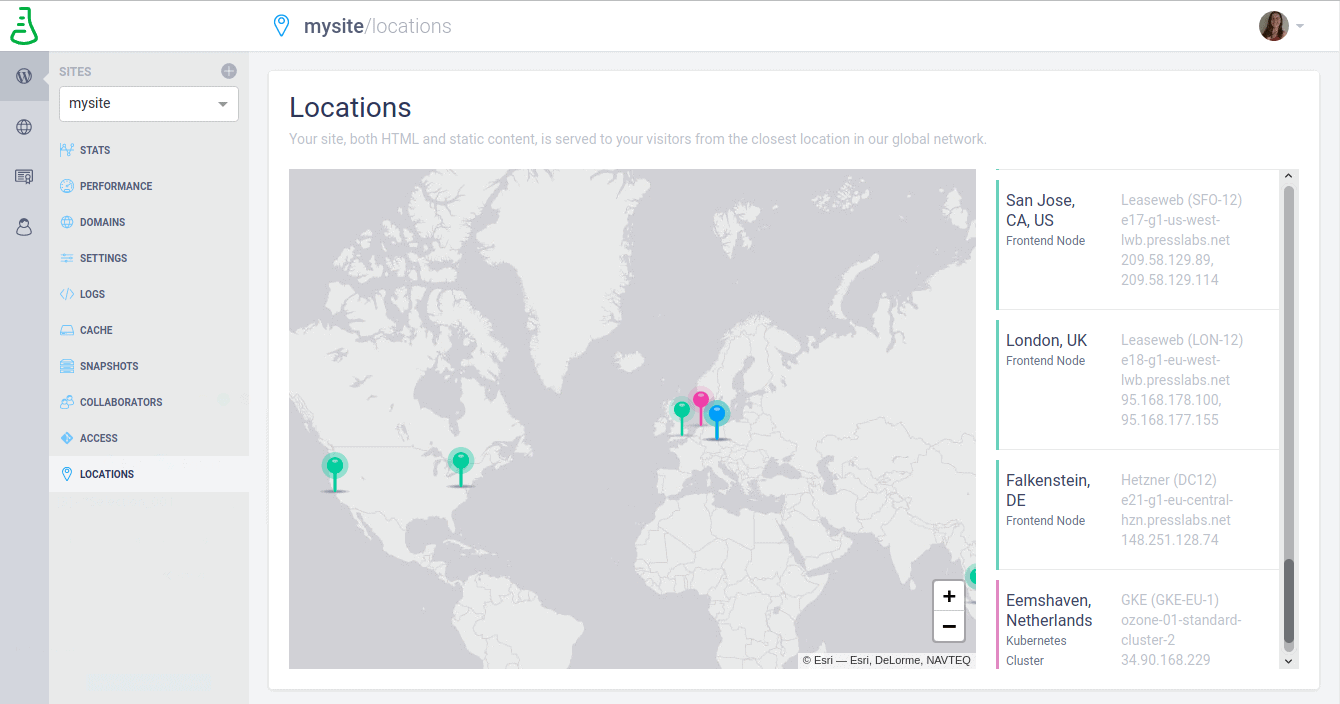Open the billing certificate icon in rail
This screenshot has height=704, width=1340.
[24, 177]
